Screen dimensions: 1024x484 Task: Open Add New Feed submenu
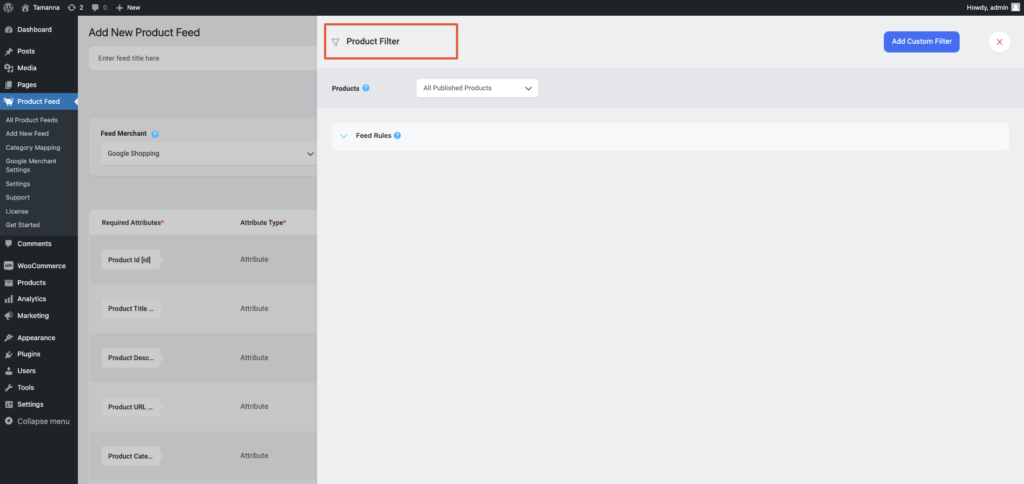point(27,133)
